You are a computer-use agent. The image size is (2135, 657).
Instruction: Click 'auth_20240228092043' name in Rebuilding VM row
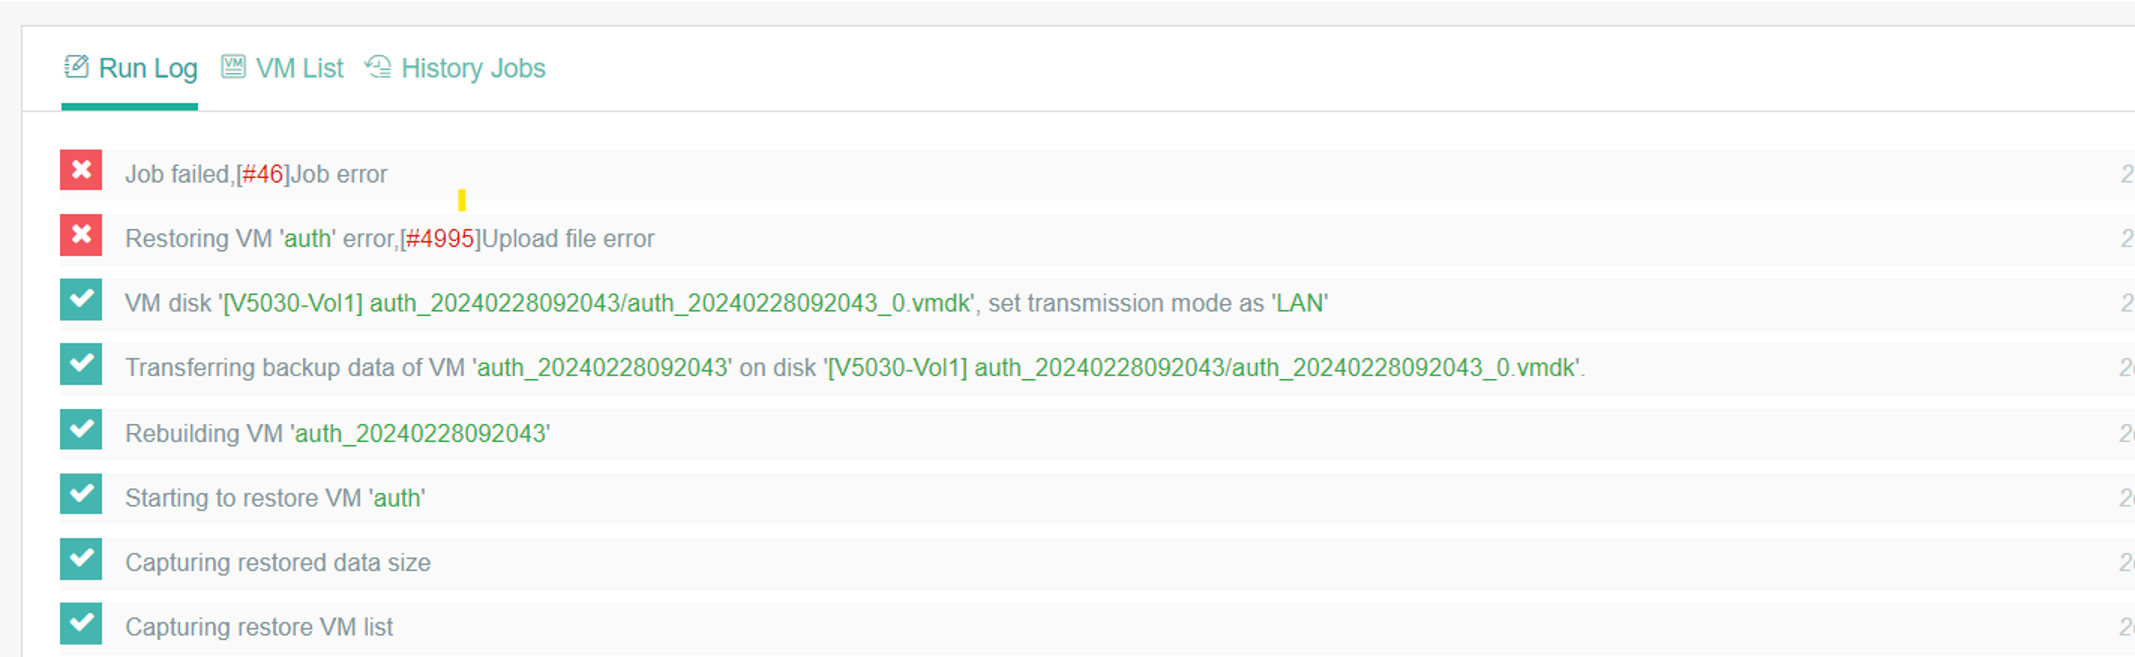(x=421, y=433)
